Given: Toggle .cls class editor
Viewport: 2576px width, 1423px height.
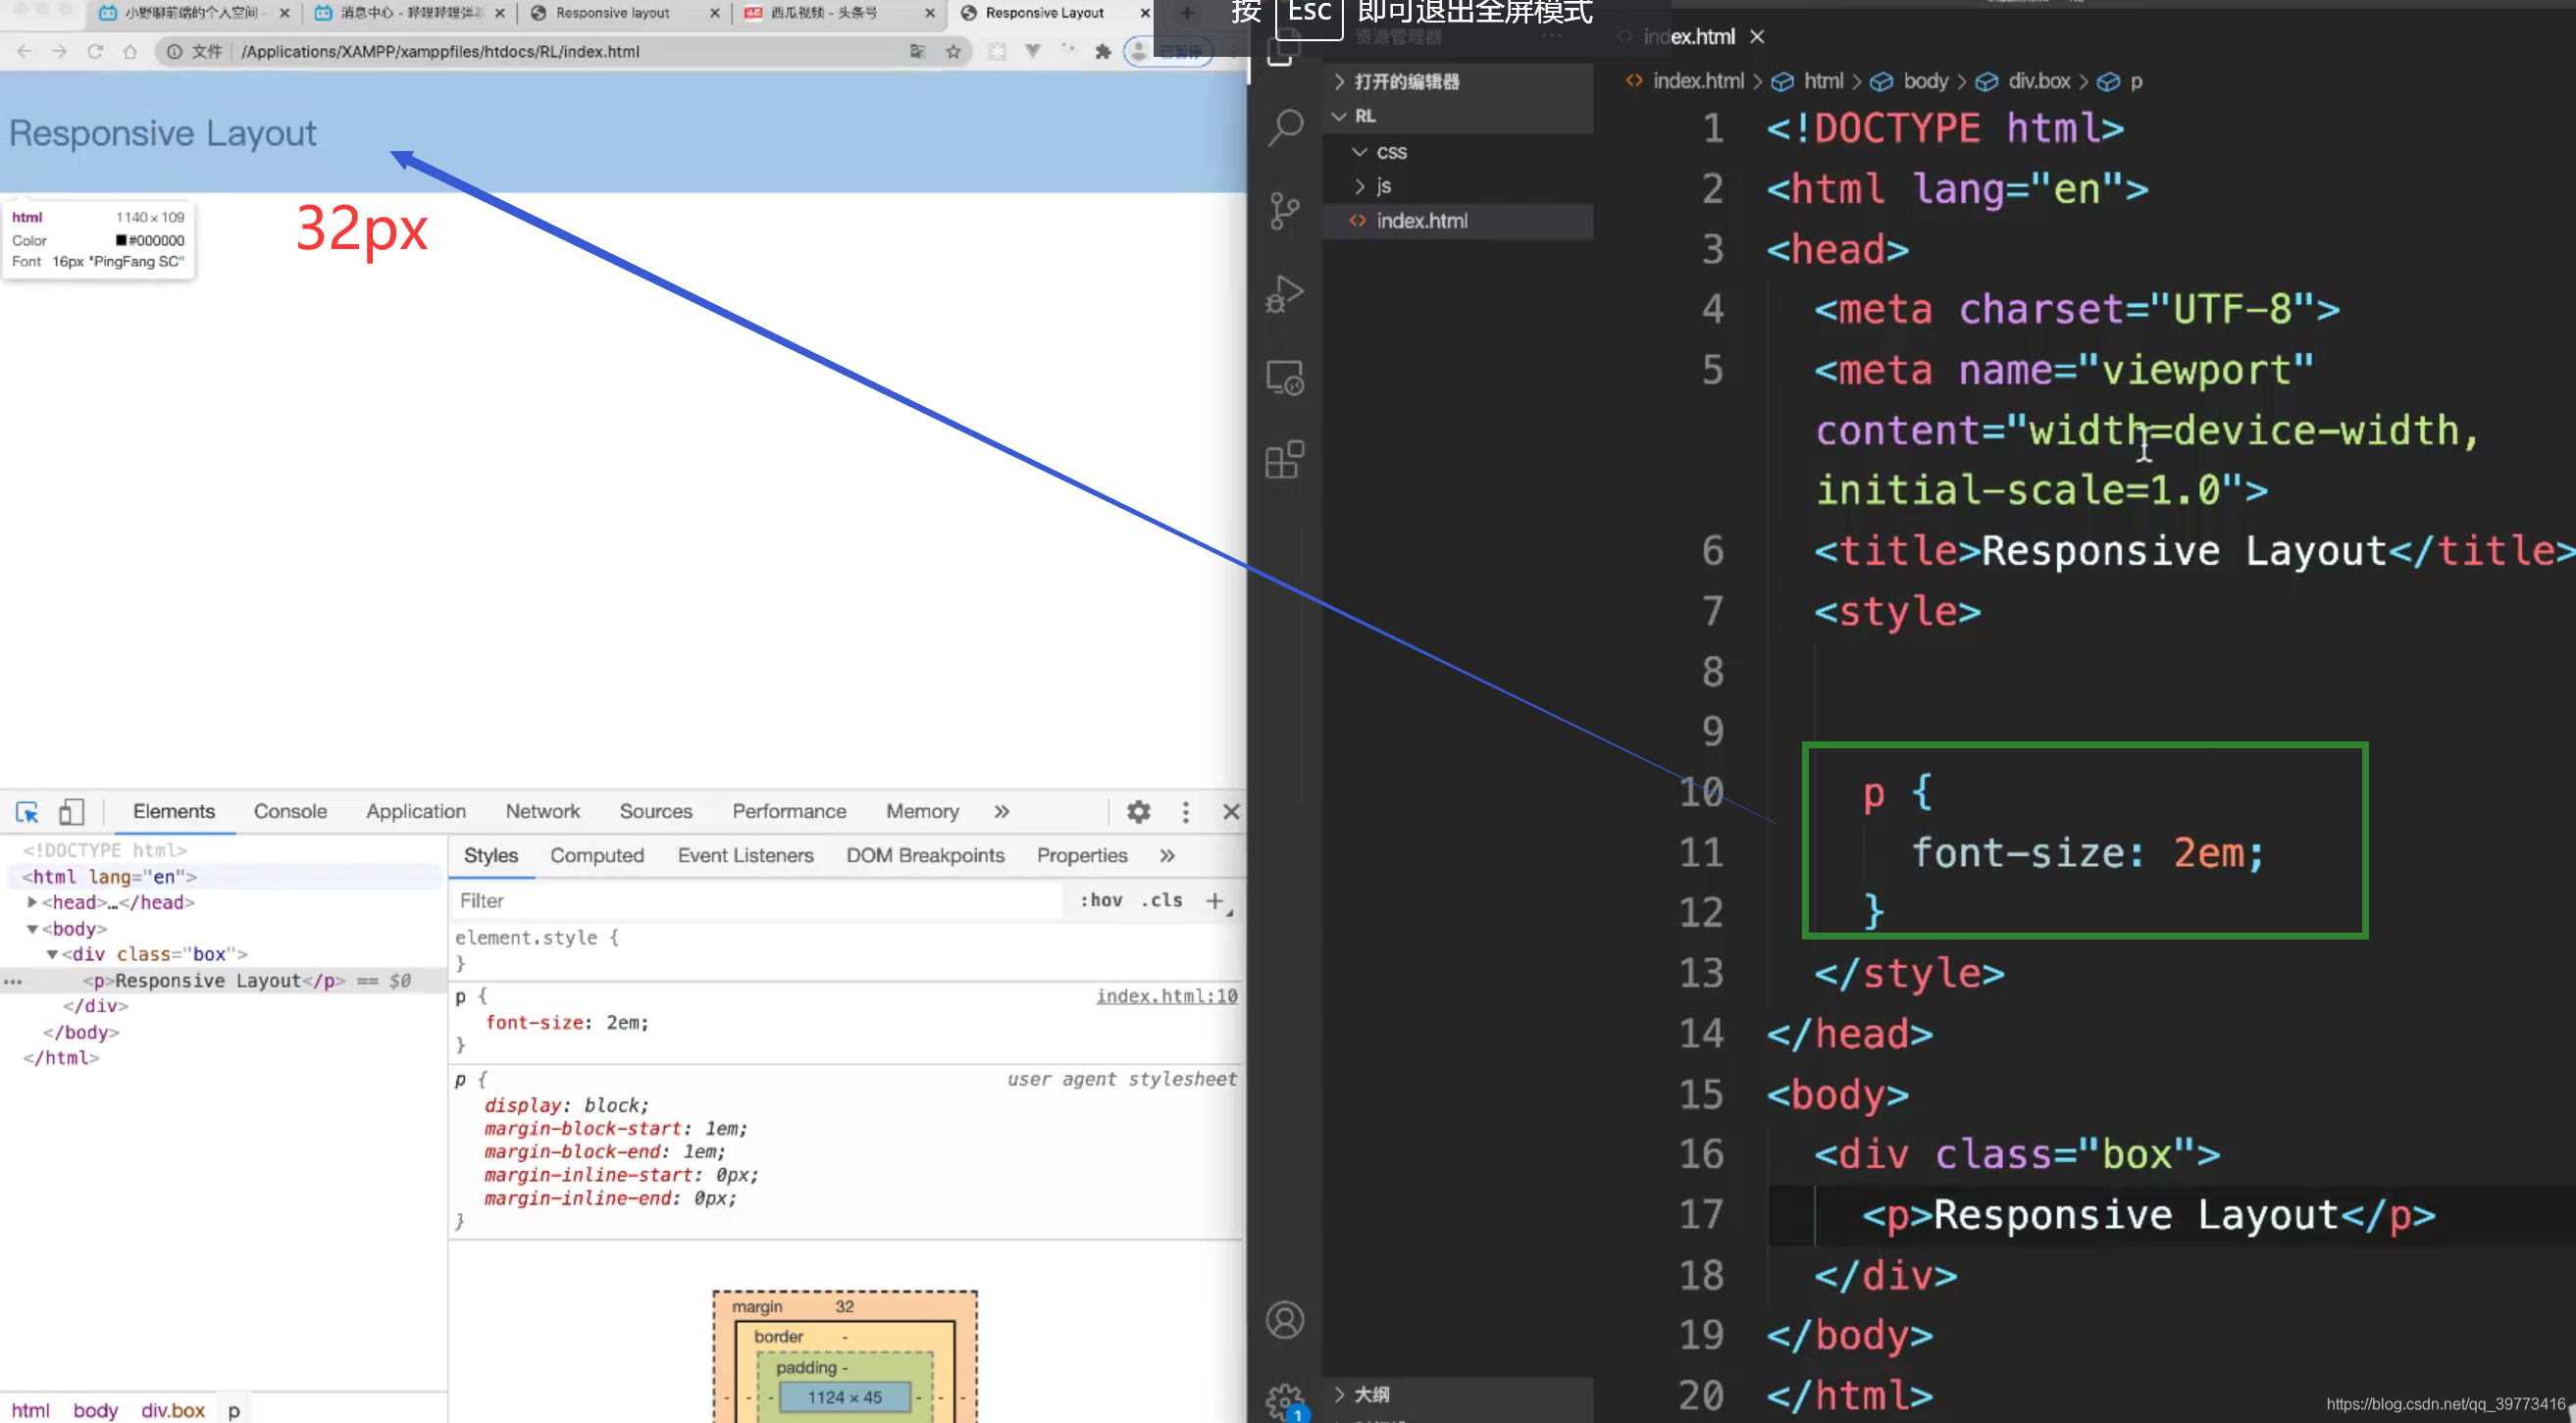Looking at the screenshot, I should coord(1161,900).
